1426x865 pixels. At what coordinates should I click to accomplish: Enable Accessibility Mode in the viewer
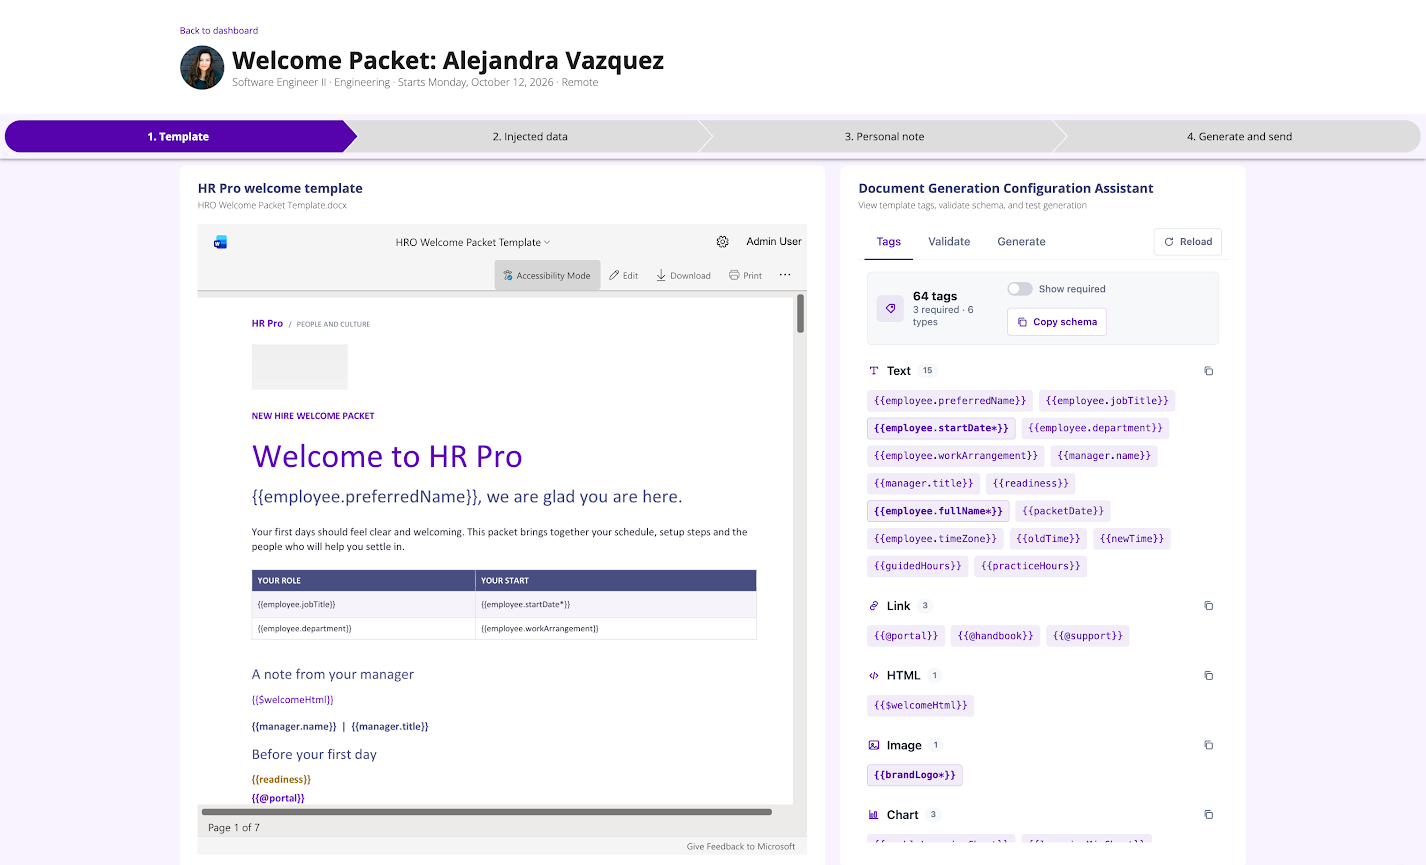pos(547,275)
